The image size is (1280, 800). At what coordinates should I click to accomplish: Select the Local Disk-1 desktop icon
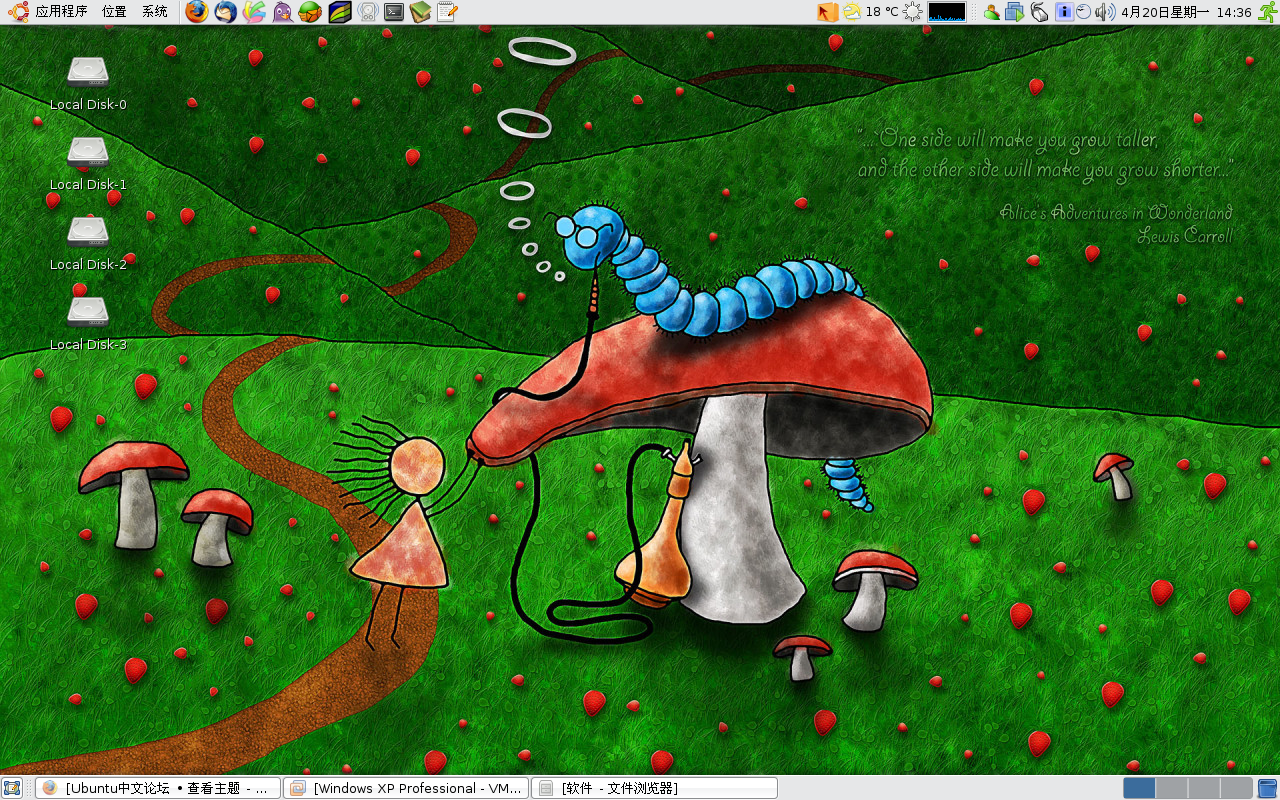point(88,163)
